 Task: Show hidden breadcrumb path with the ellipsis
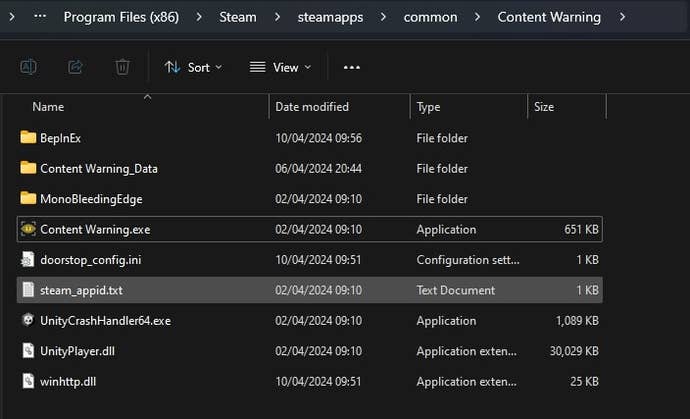click(40, 17)
